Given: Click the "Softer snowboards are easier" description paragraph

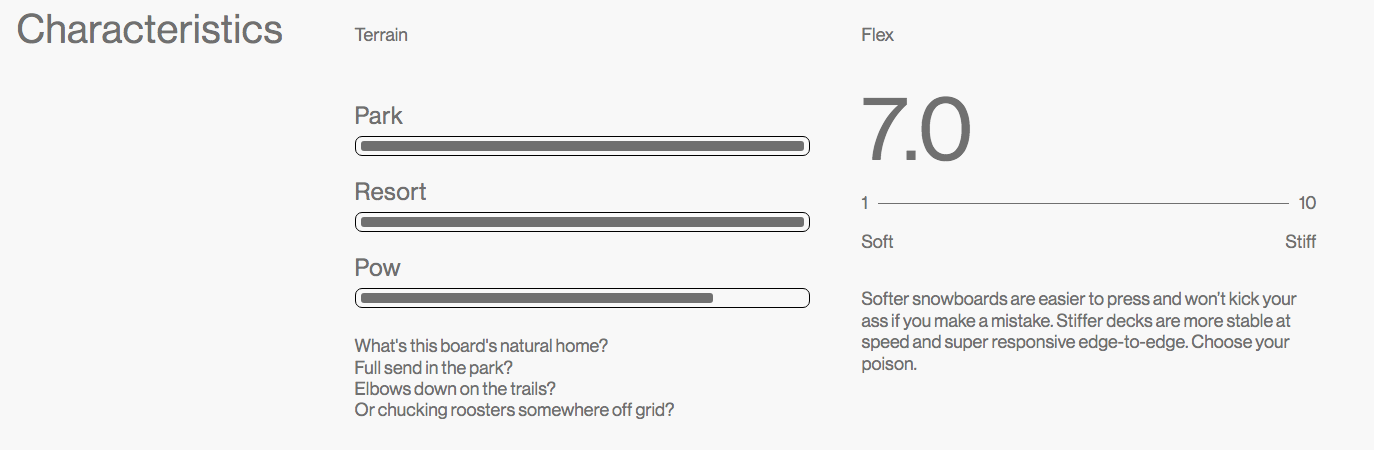Looking at the screenshot, I should click(1079, 331).
